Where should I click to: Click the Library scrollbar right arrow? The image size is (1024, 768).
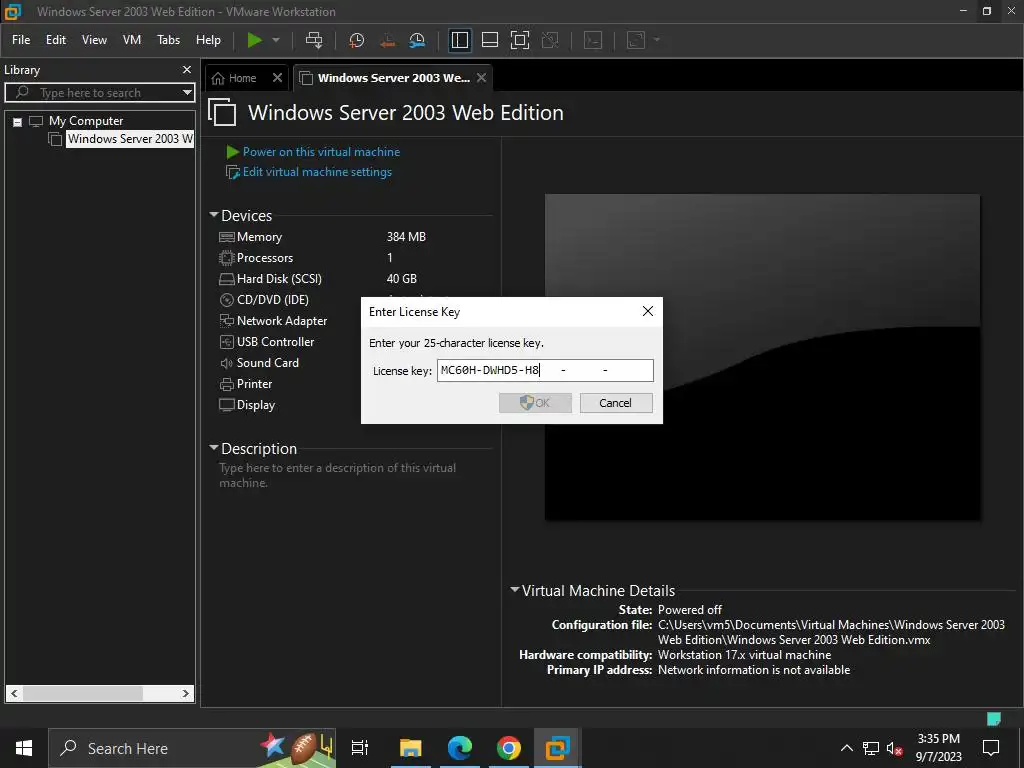point(185,694)
